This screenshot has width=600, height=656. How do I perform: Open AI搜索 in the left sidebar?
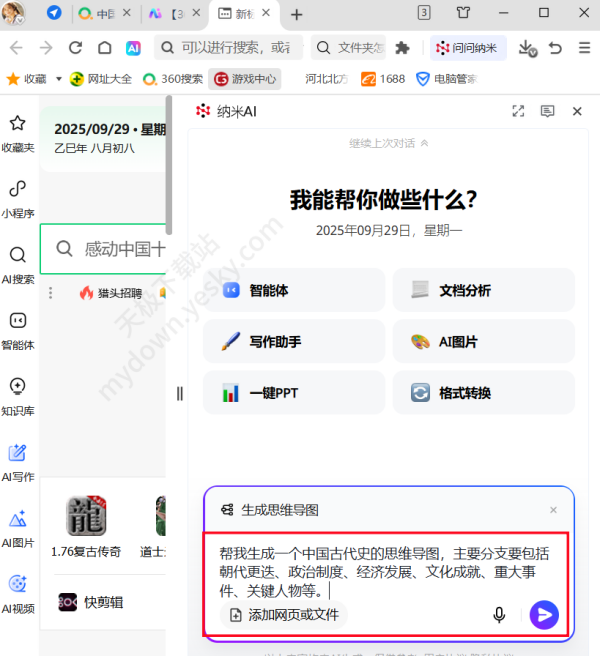pyautogui.click(x=17, y=264)
